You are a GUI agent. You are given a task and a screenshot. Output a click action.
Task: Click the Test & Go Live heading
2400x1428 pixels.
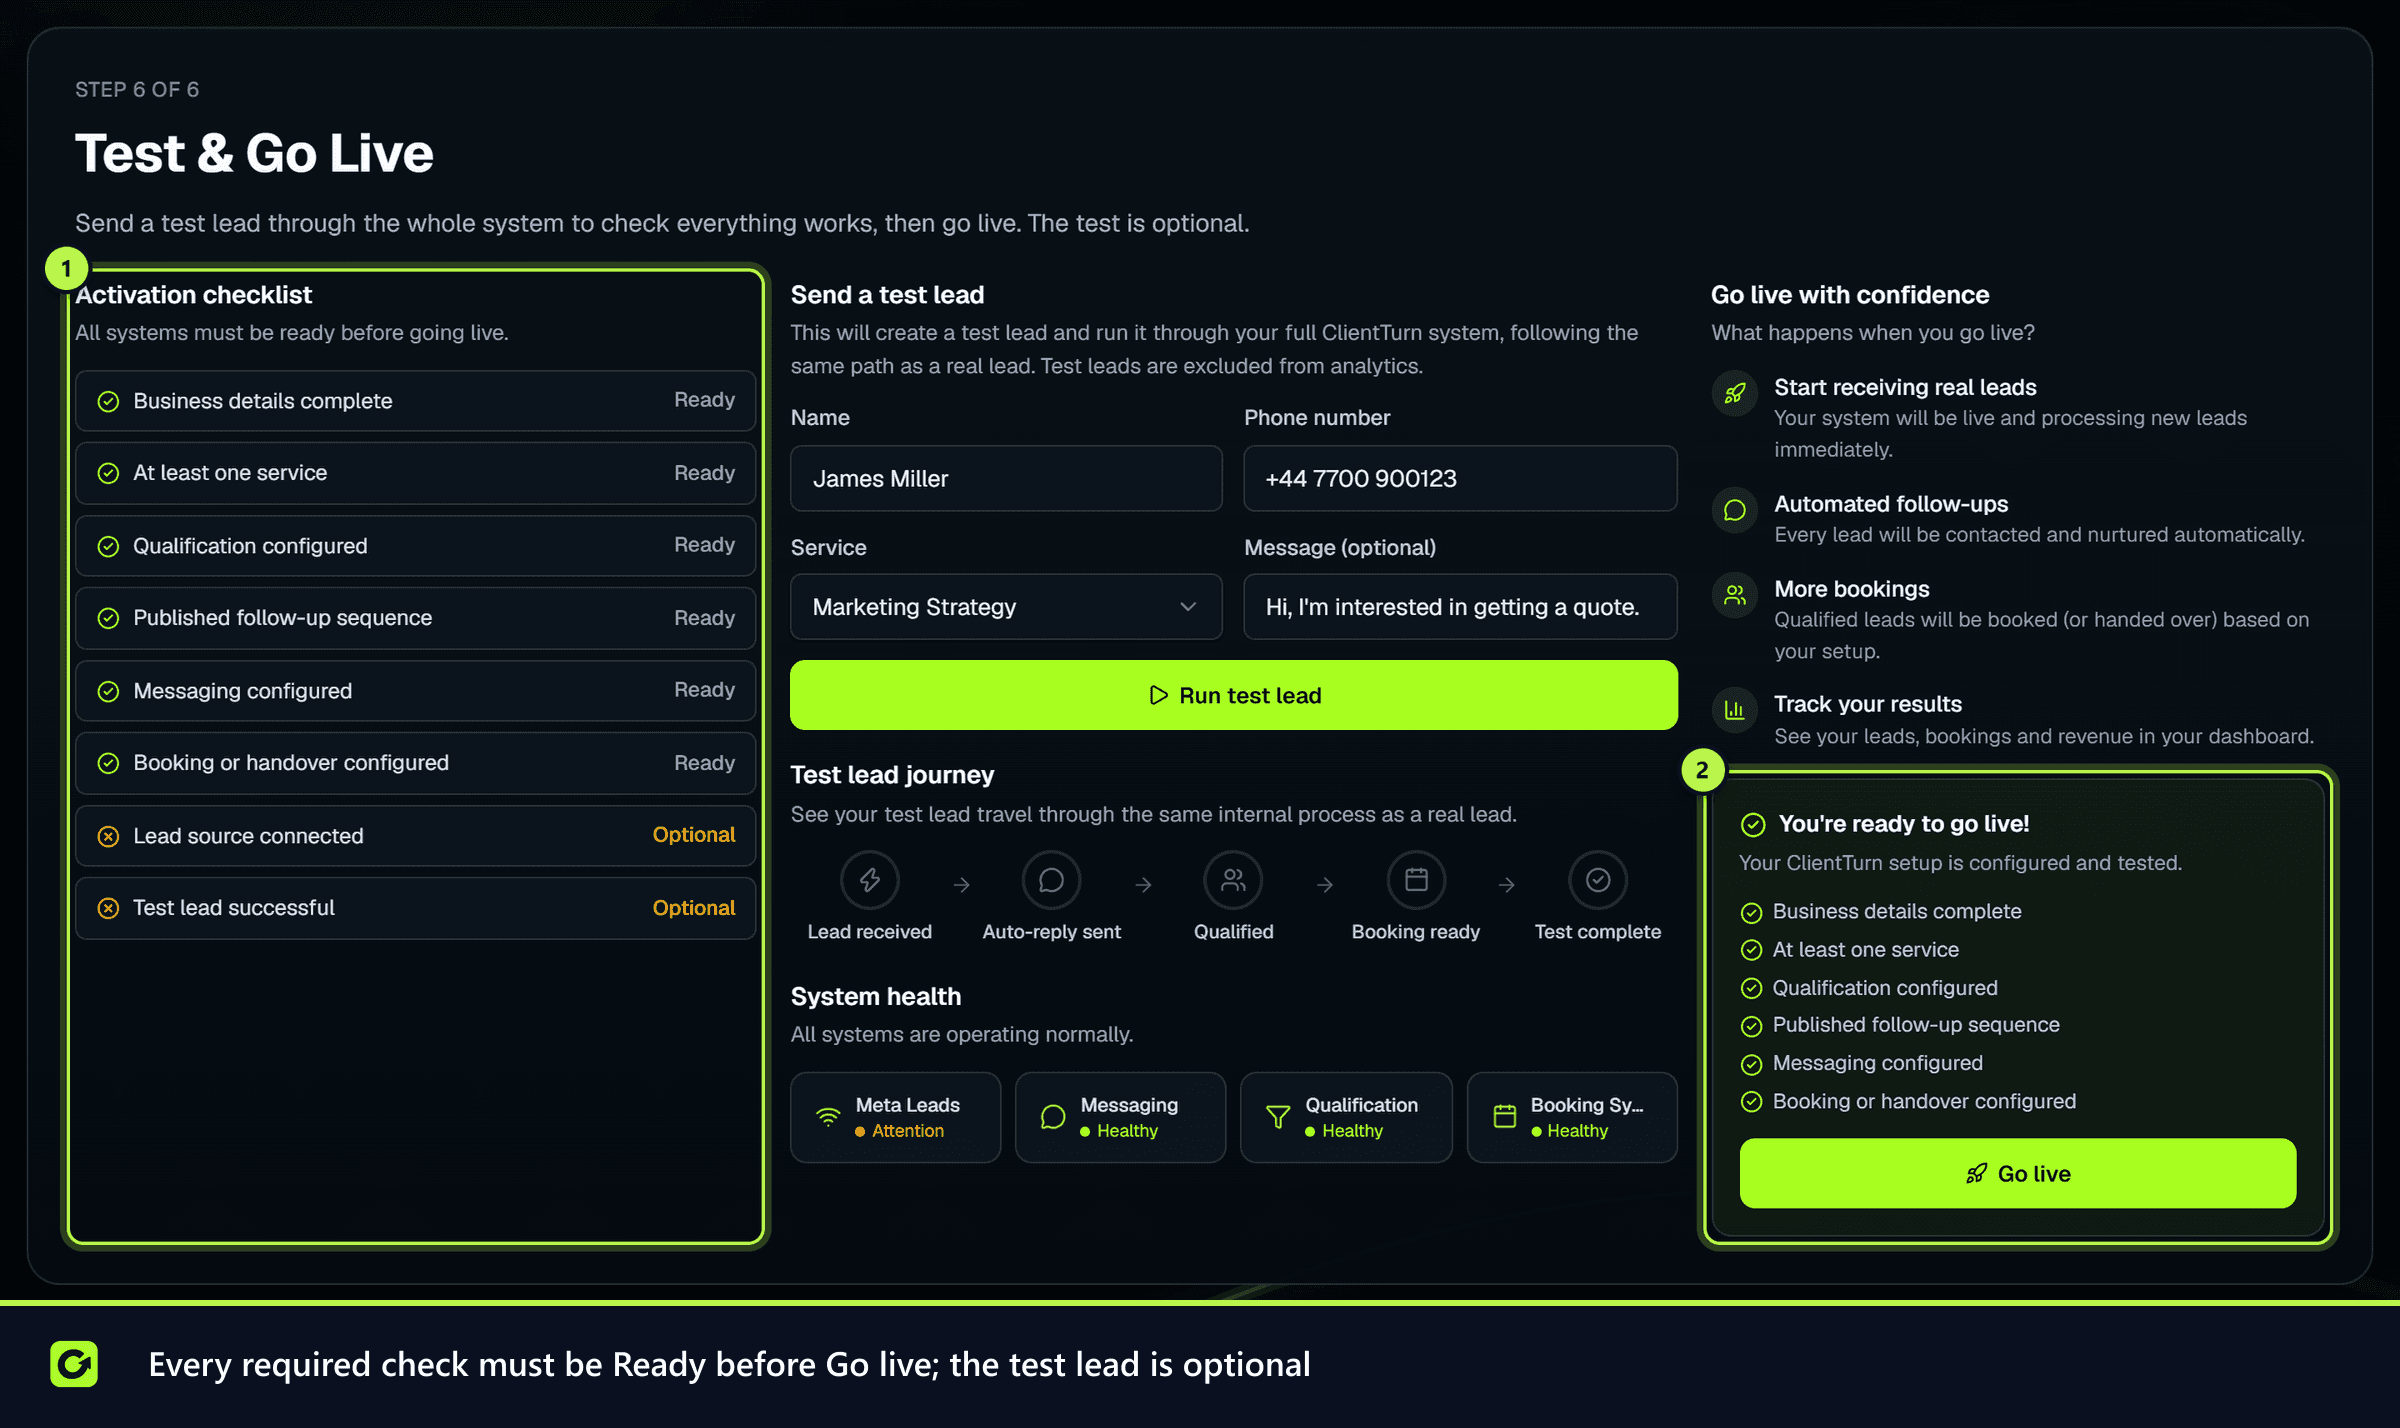point(254,153)
